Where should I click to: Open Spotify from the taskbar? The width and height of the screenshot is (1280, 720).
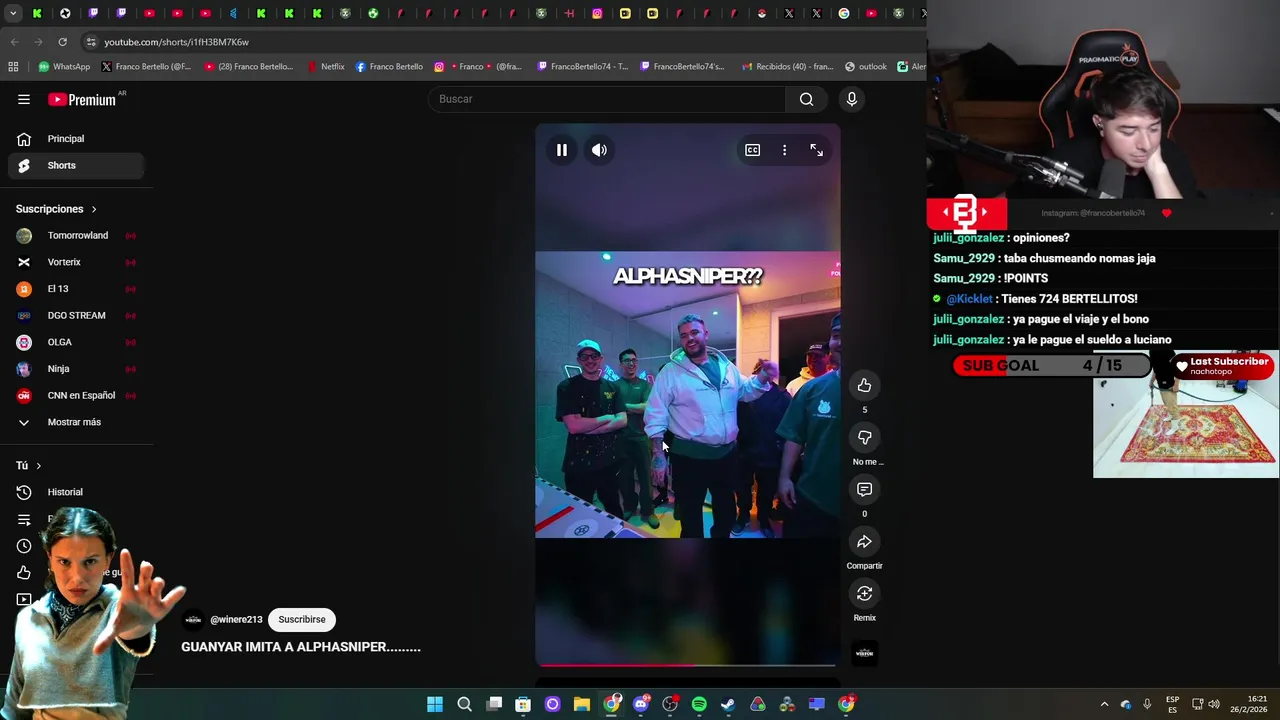[x=699, y=704]
